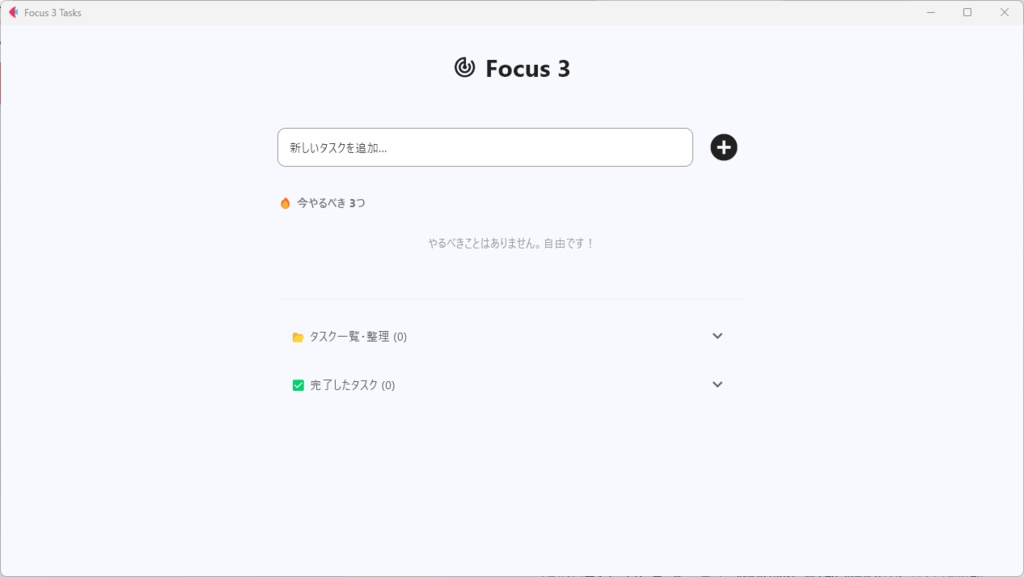Expand the タスク一覧・整理 section chevron
This screenshot has height=577, width=1024.
(x=717, y=336)
